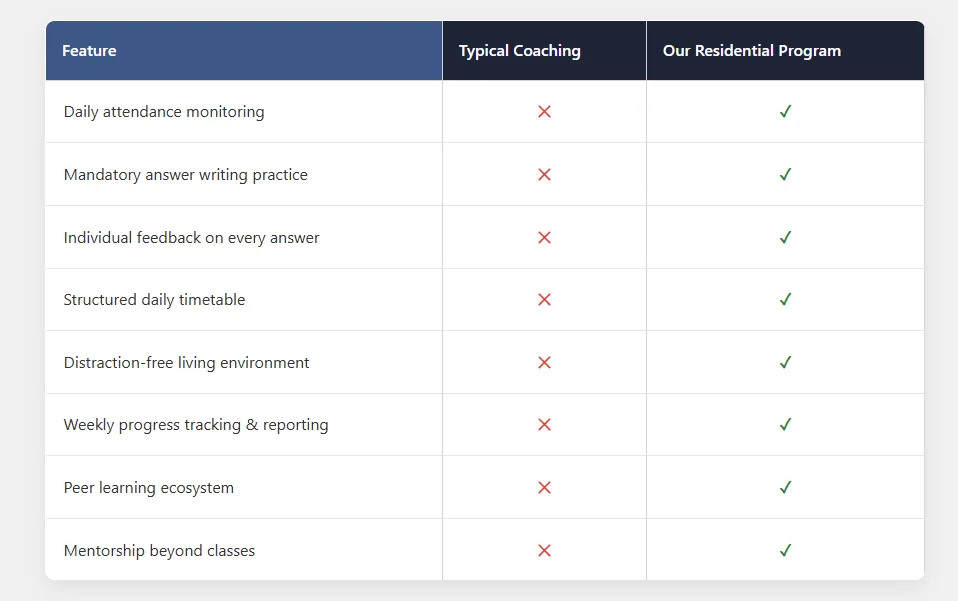Click red cross for Mandatory answer writing practice

(544, 175)
